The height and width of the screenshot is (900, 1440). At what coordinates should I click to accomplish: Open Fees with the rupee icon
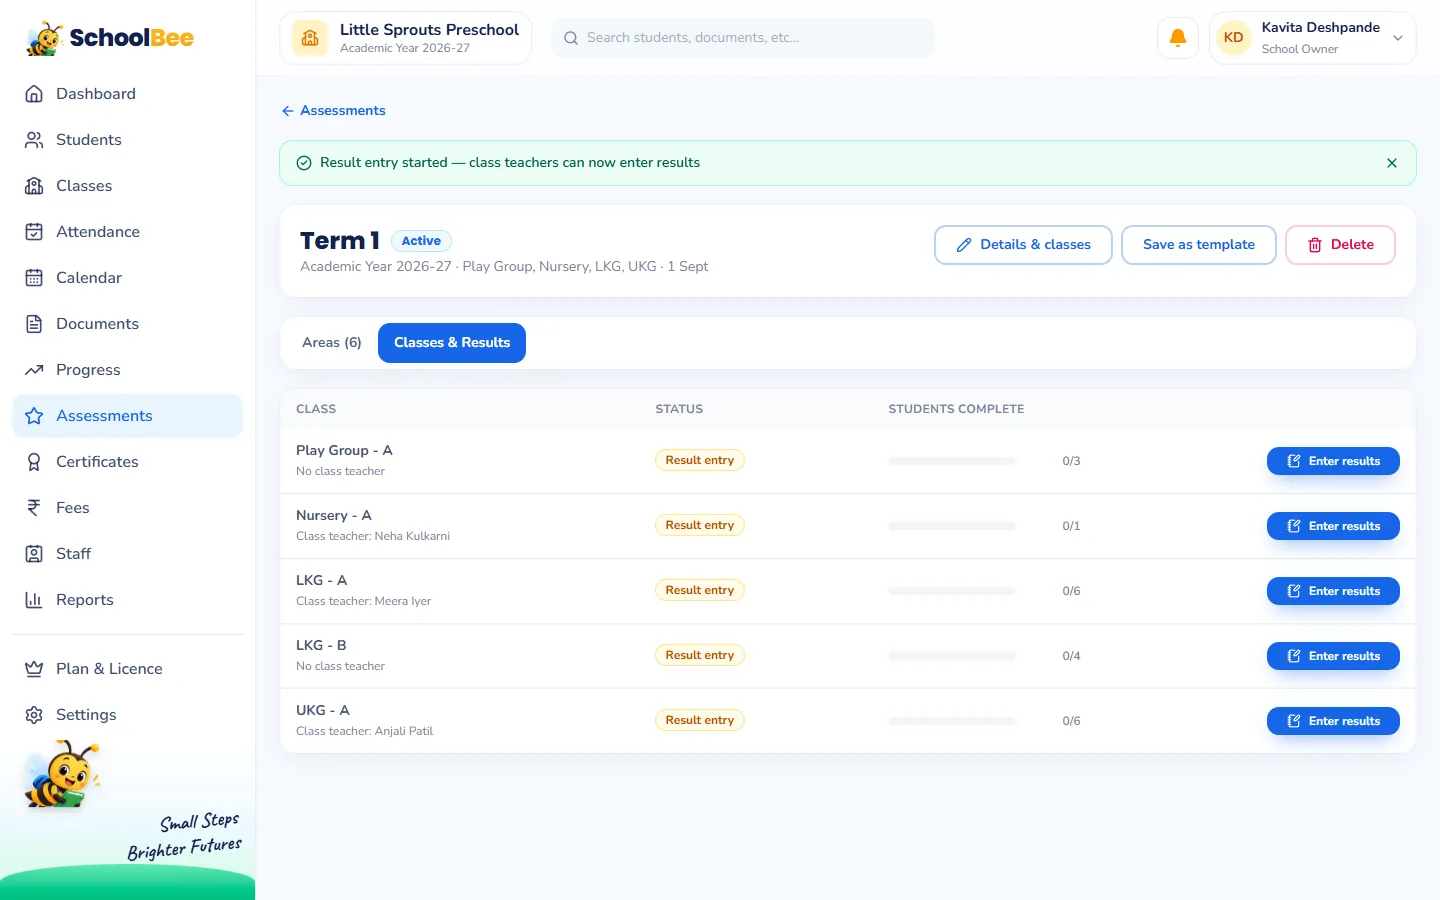[127, 508]
